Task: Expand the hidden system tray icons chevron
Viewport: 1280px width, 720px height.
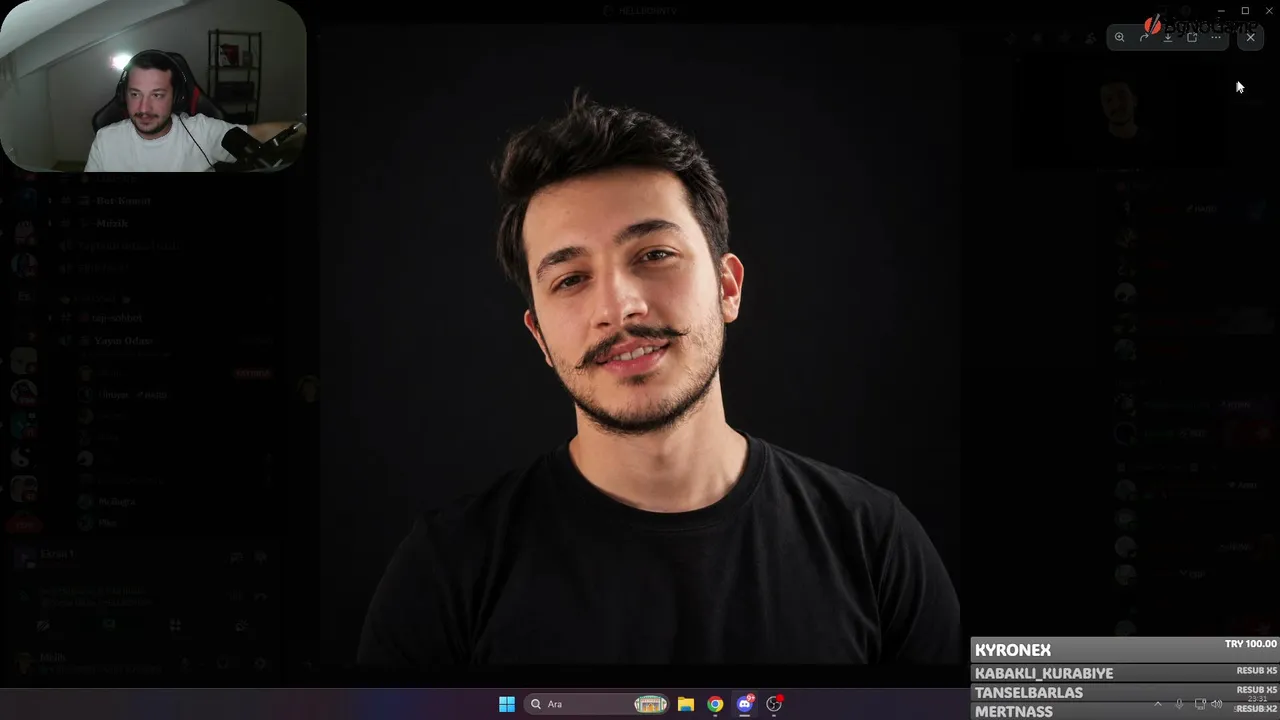Action: (x=1158, y=704)
